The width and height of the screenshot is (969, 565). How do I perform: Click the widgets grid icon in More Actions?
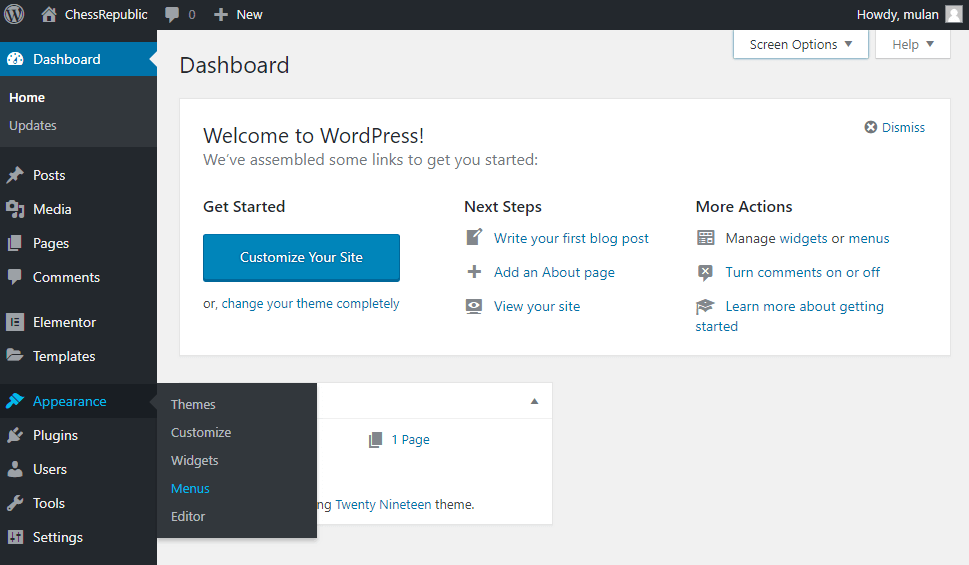point(705,238)
